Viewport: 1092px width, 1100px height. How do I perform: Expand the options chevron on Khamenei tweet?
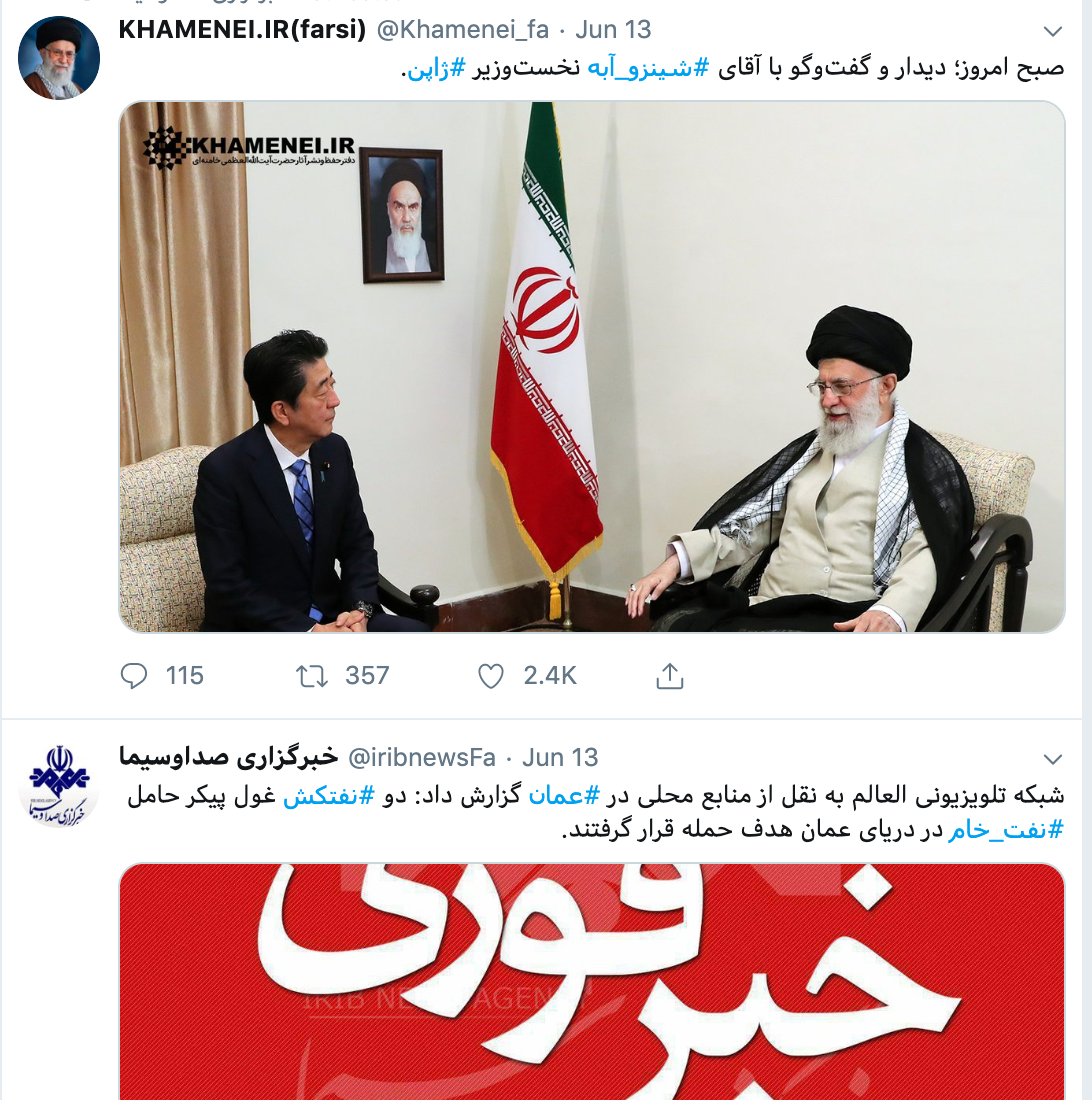click(1053, 31)
